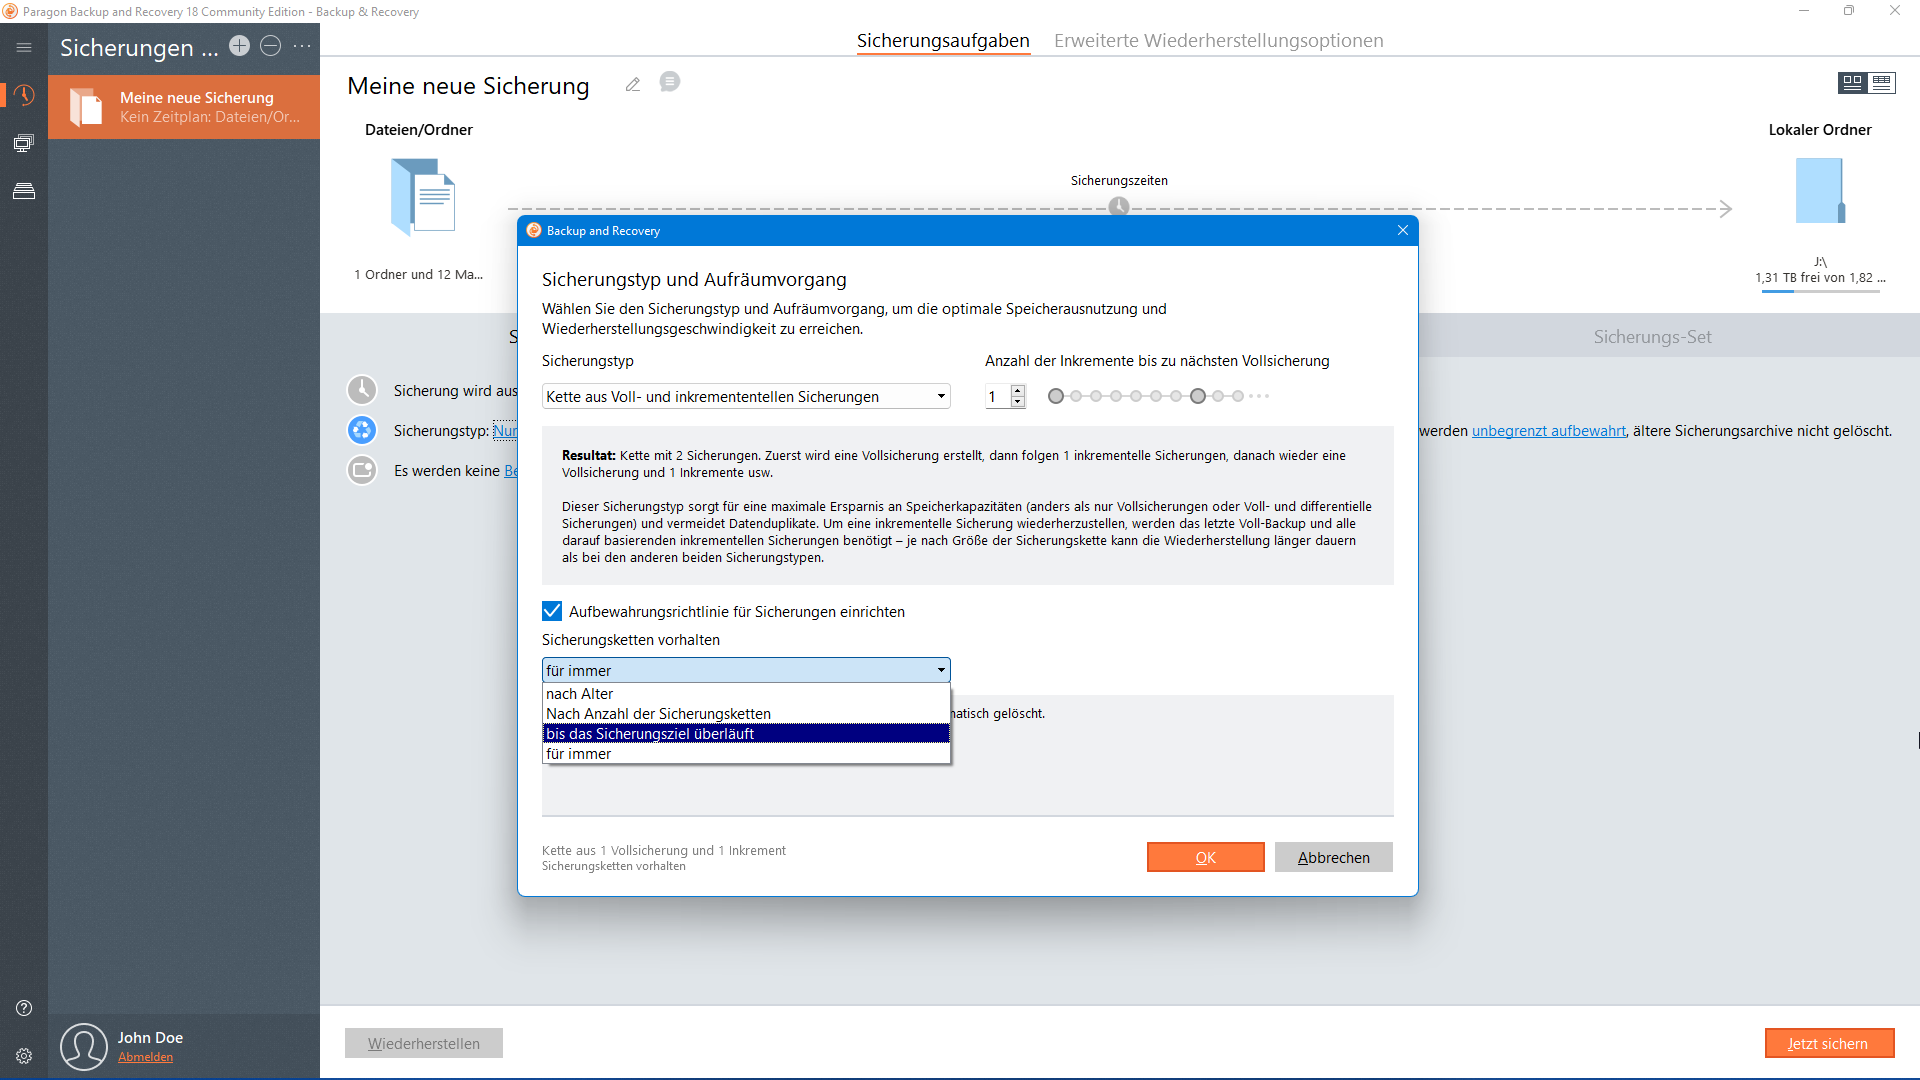Increase increment count with stepper up arrow

point(1018,391)
